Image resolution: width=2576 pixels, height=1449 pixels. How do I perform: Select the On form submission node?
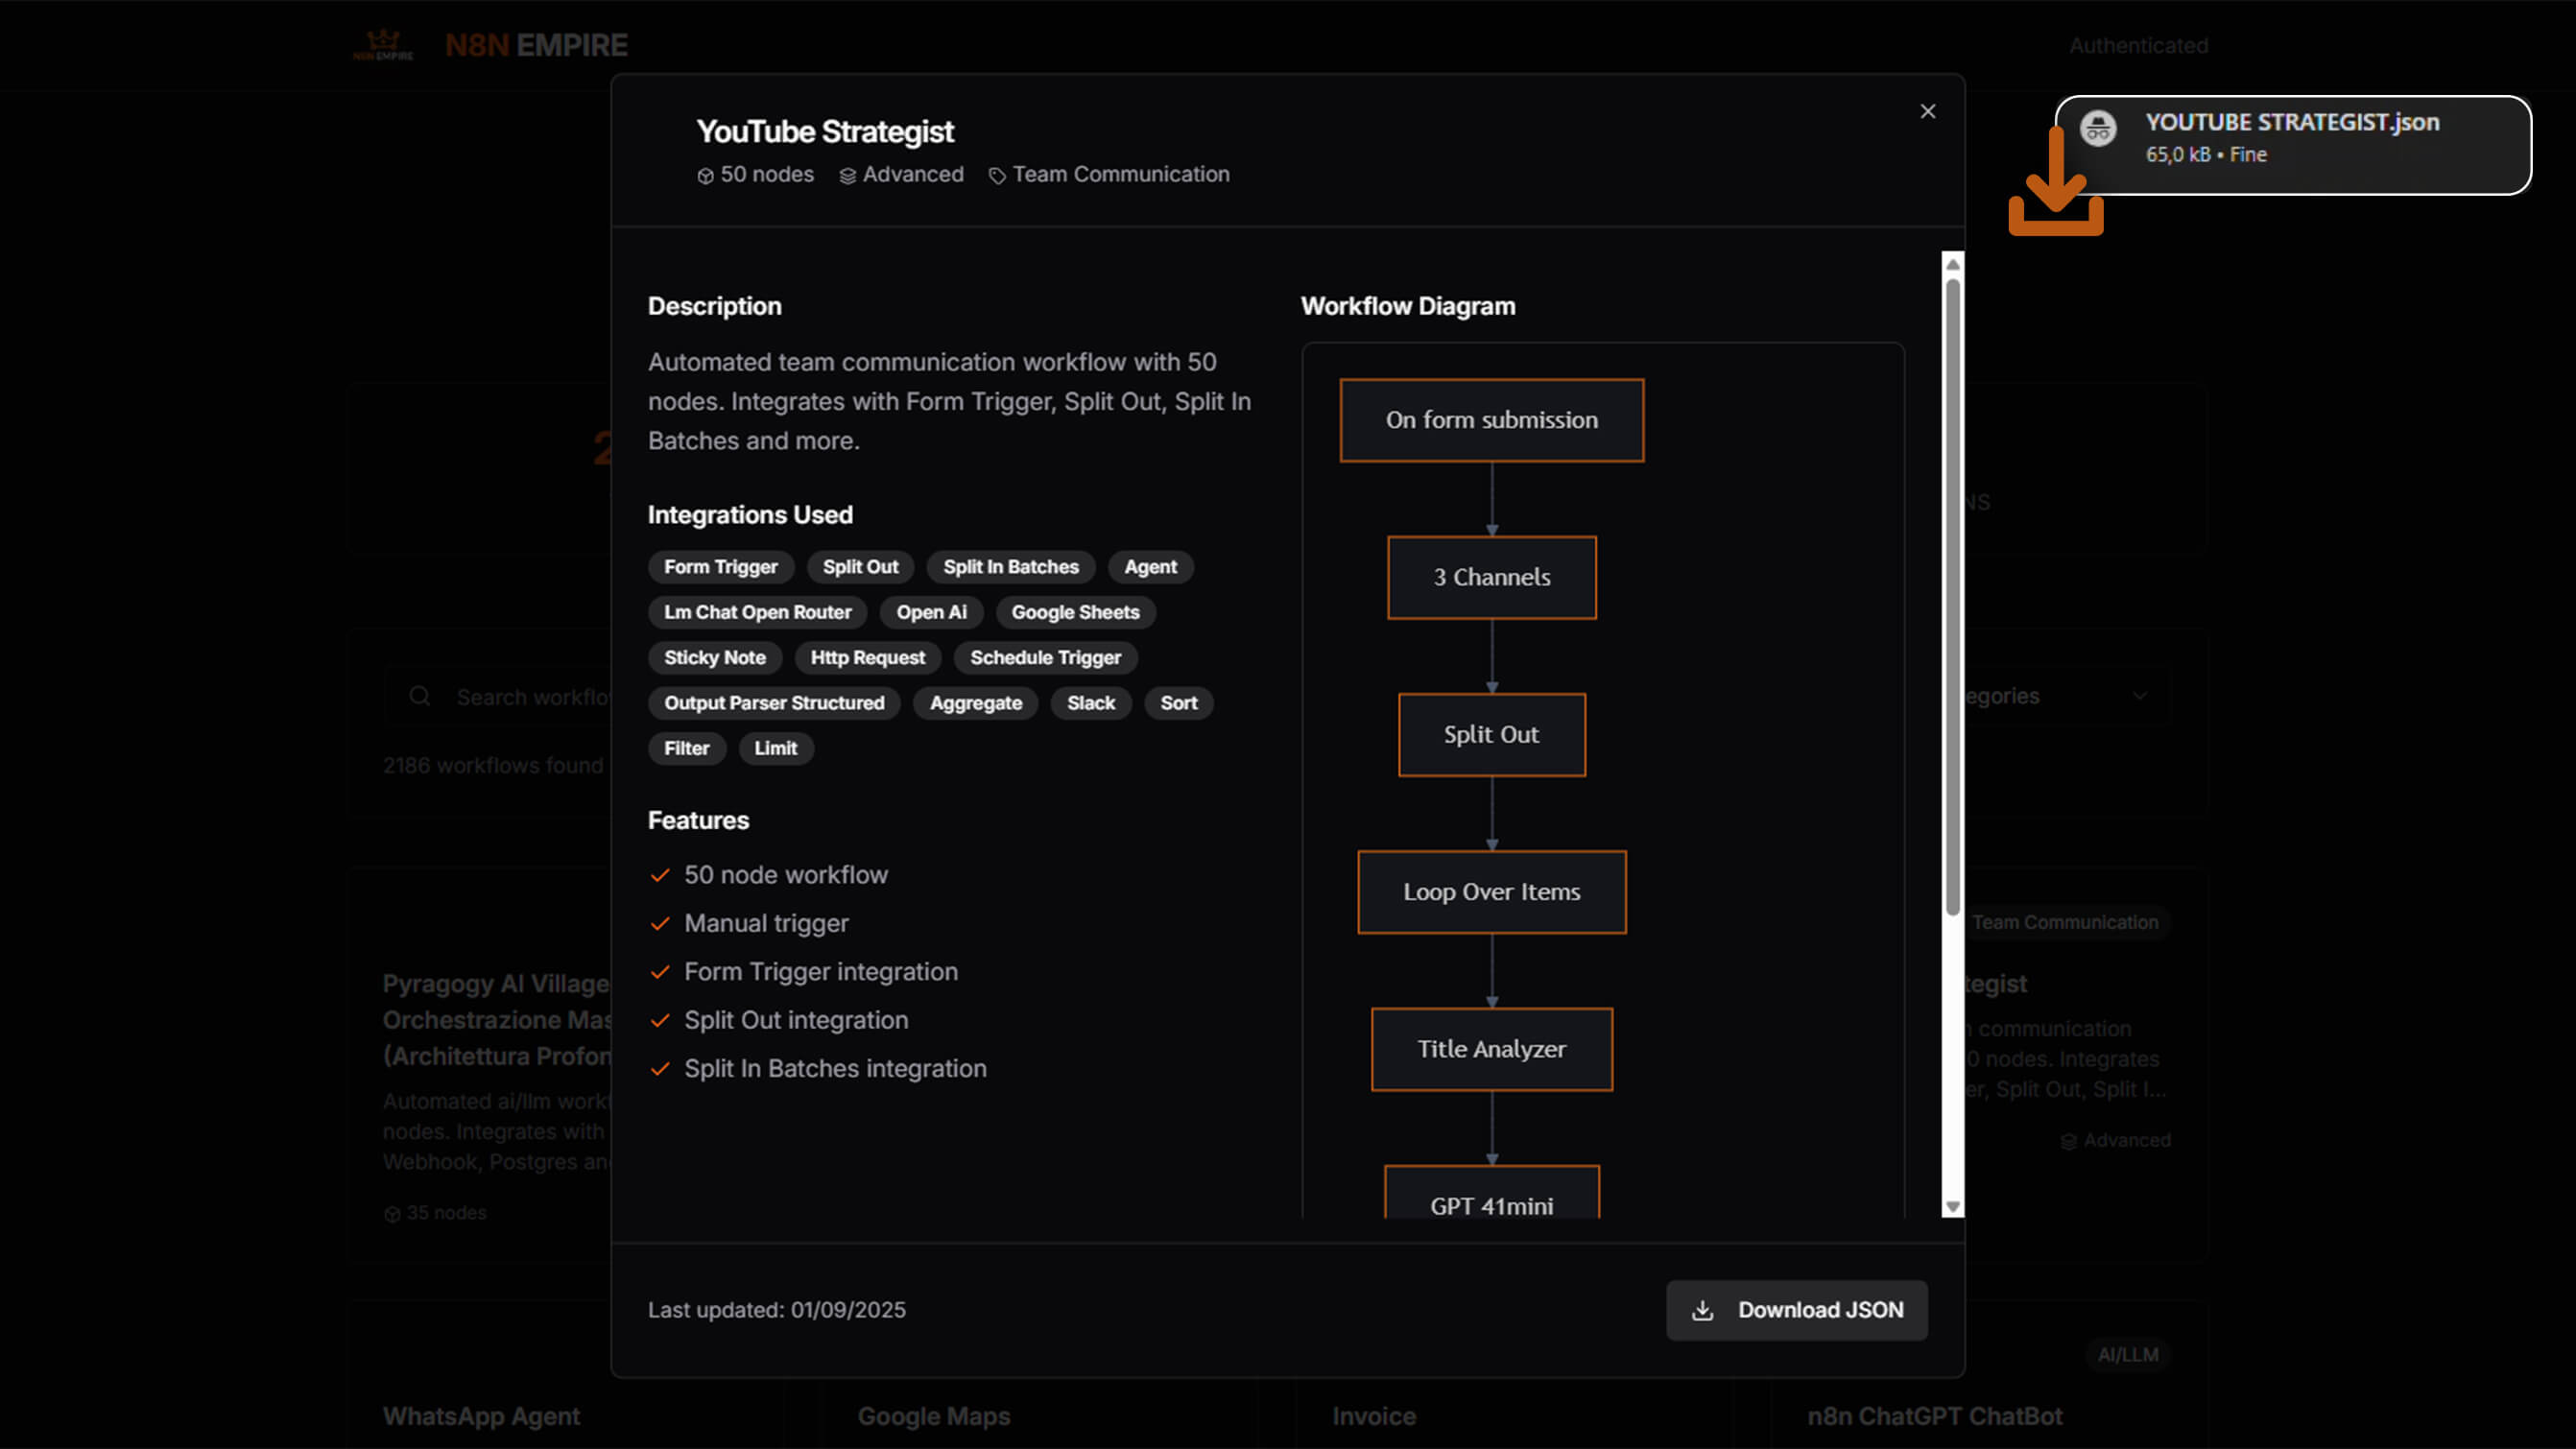pos(1491,420)
